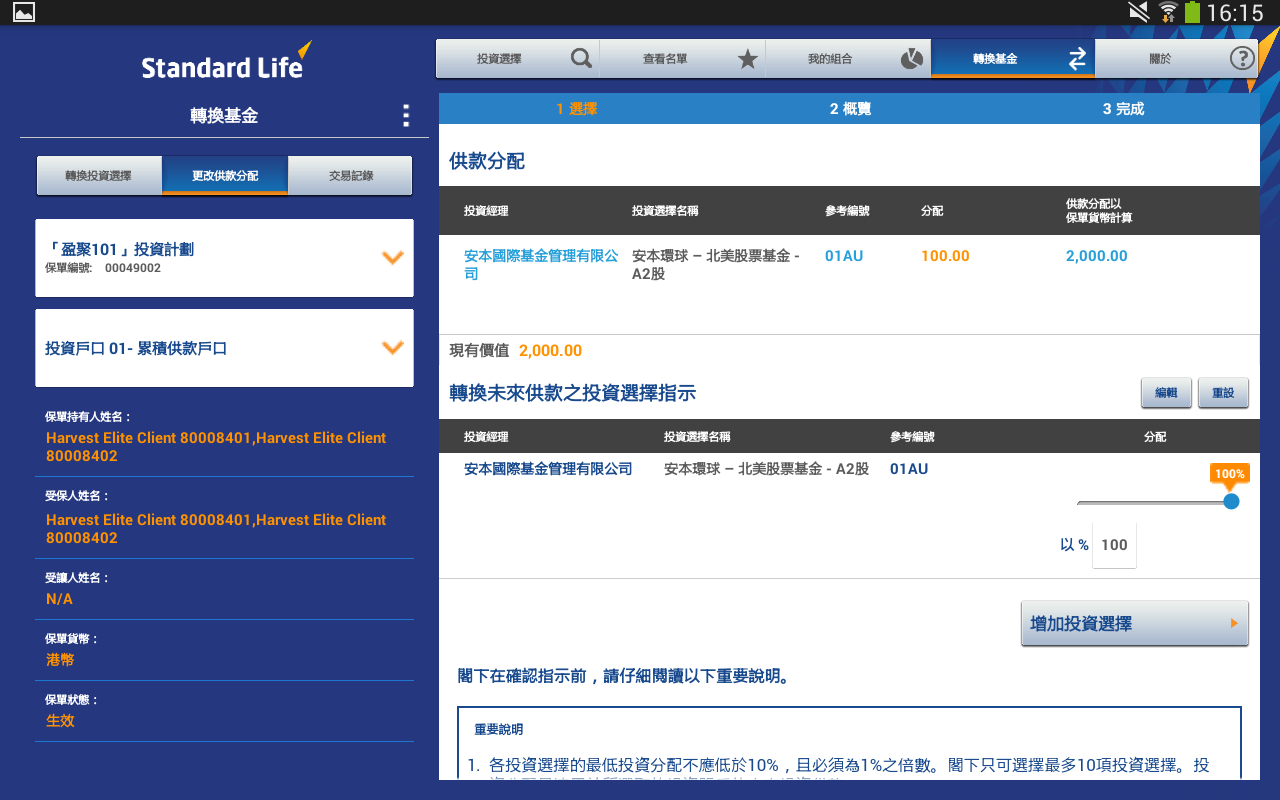Tap 安本國際基金管理有限公司 in the 轉換未來供款 table
The height and width of the screenshot is (800, 1280).
click(x=548, y=469)
